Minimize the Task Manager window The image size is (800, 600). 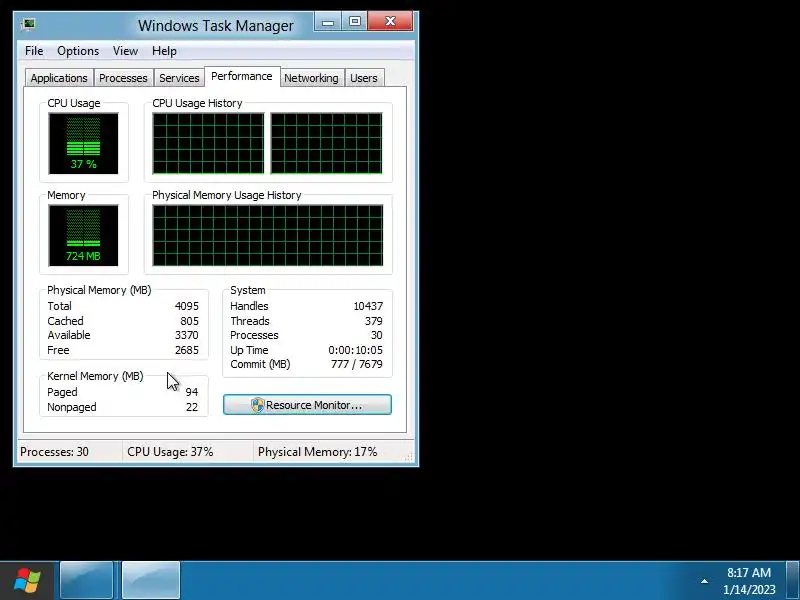point(328,22)
